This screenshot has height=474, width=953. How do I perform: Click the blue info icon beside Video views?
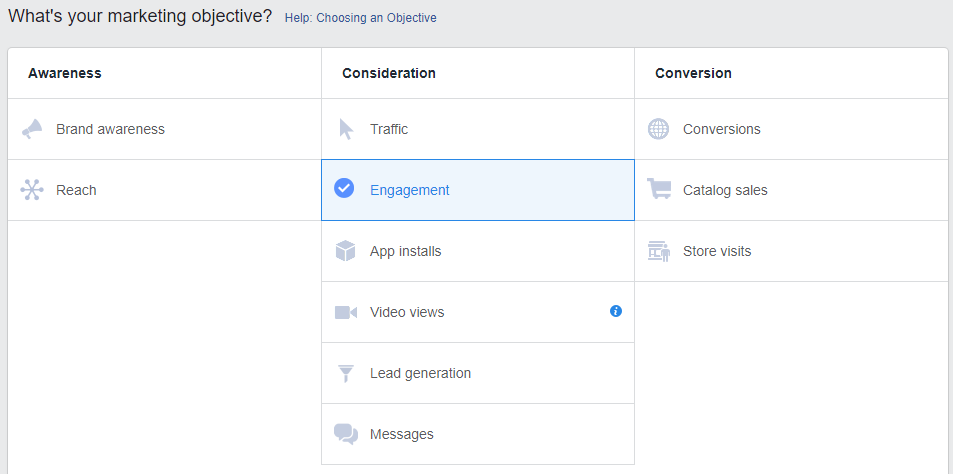click(x=616, y=311)
